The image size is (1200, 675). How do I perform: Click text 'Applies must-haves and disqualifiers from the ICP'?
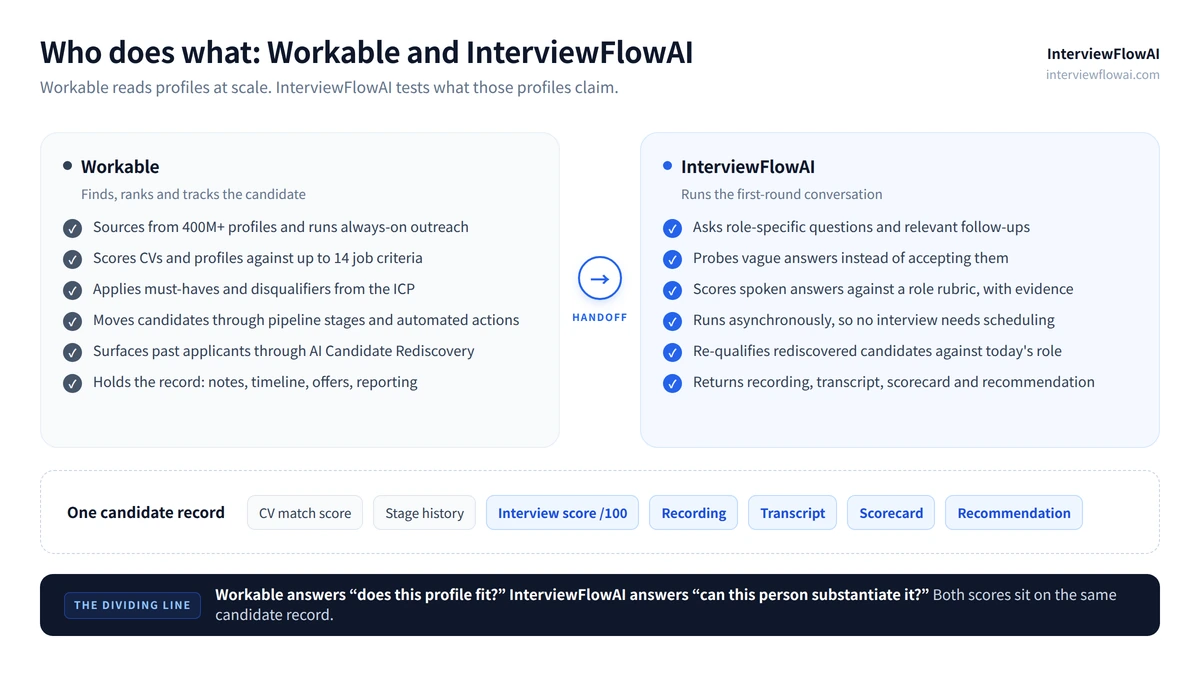coord(254,289)
